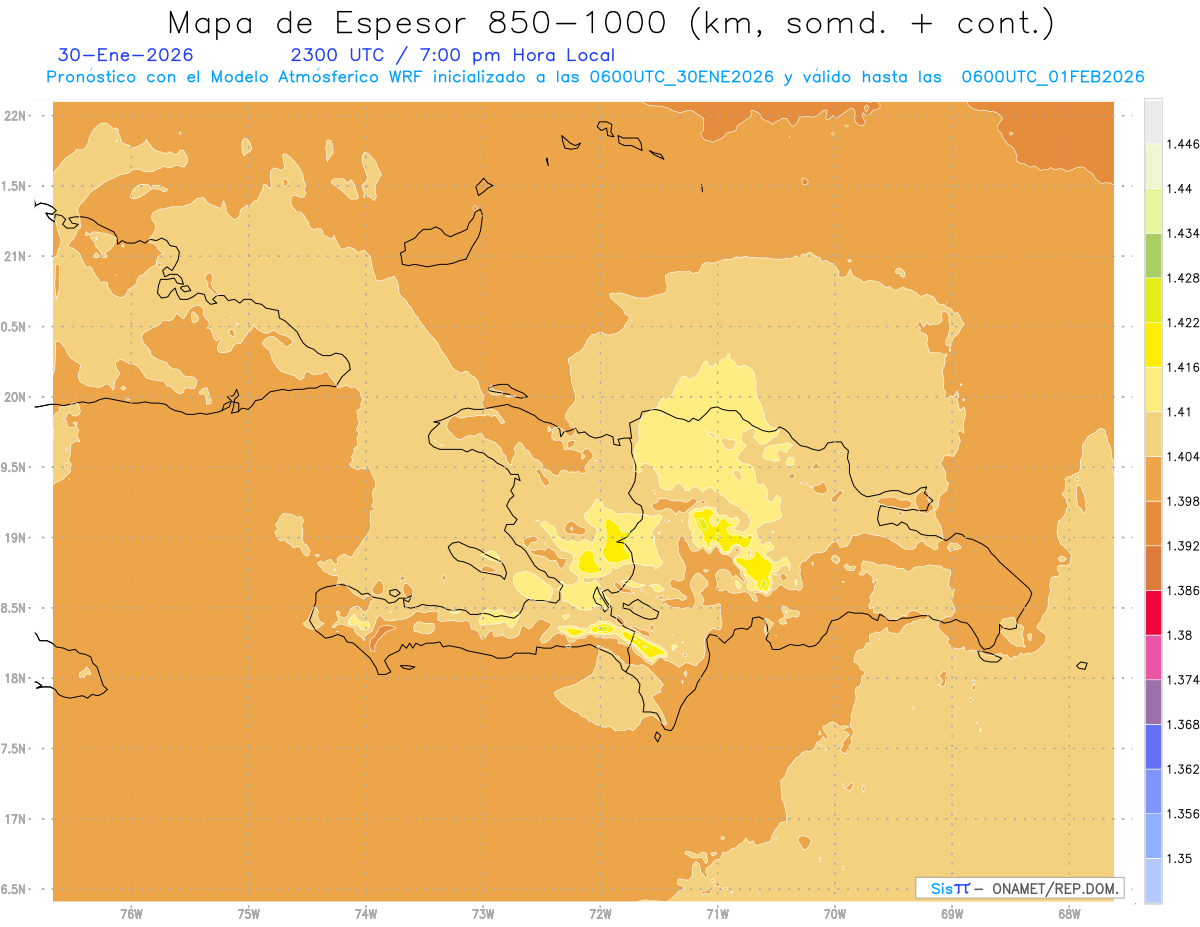Click the map title "Mapa de Espesor 850-1000"
The image size is (1200, 927).
point(418,22)
